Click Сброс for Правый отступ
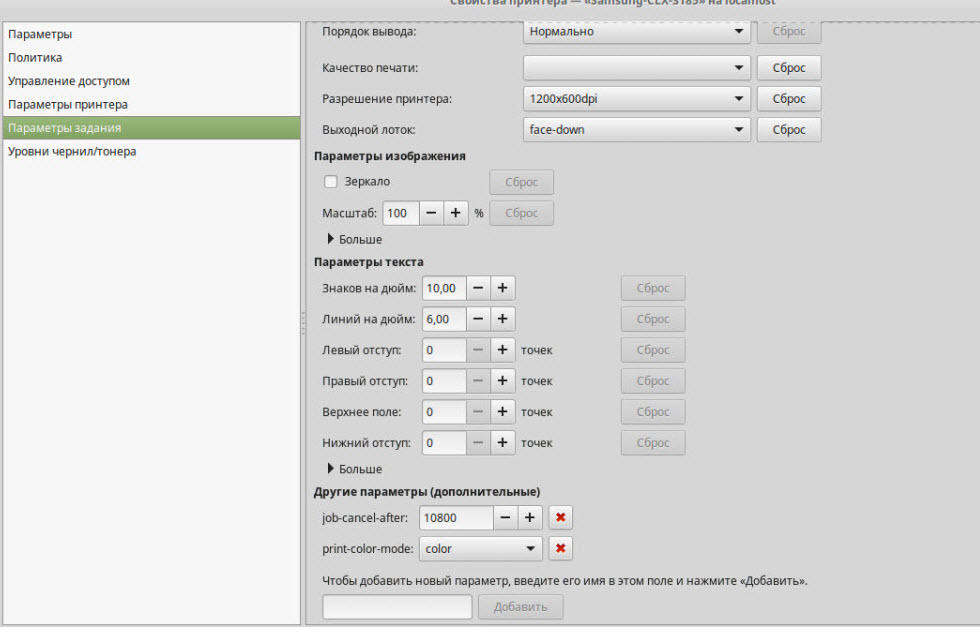 point(653,381)
